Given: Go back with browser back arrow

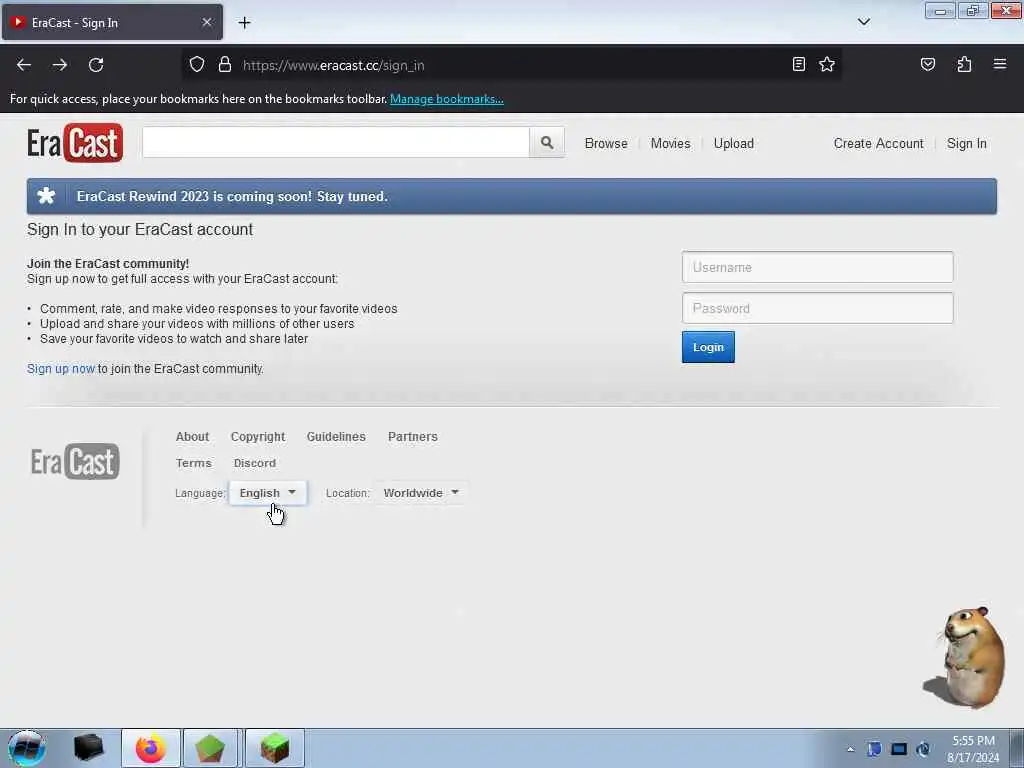Looking at the screenshot, I should pos(24,65).
